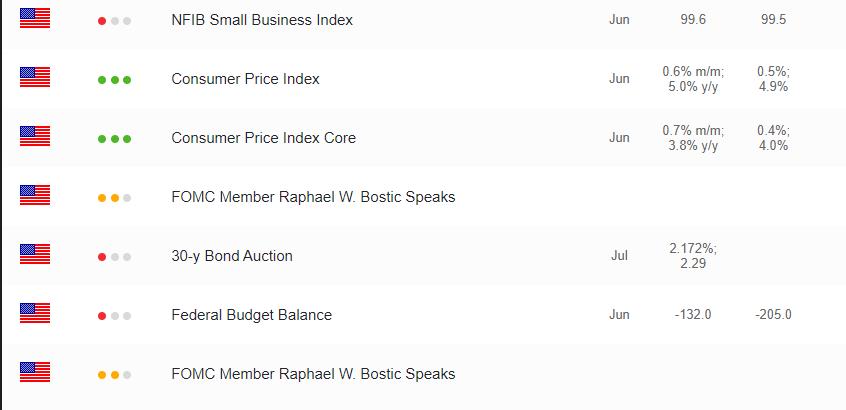The height and width of the screenshot is (410, 846).
Task: Open the Consumer Price Index event details
Action: [x=245, y=79]
